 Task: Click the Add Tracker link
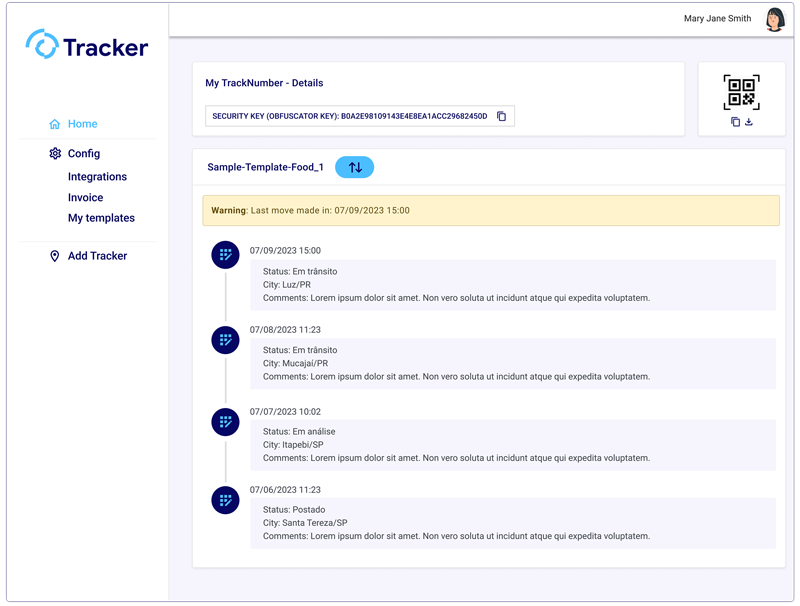coord(97,256)
